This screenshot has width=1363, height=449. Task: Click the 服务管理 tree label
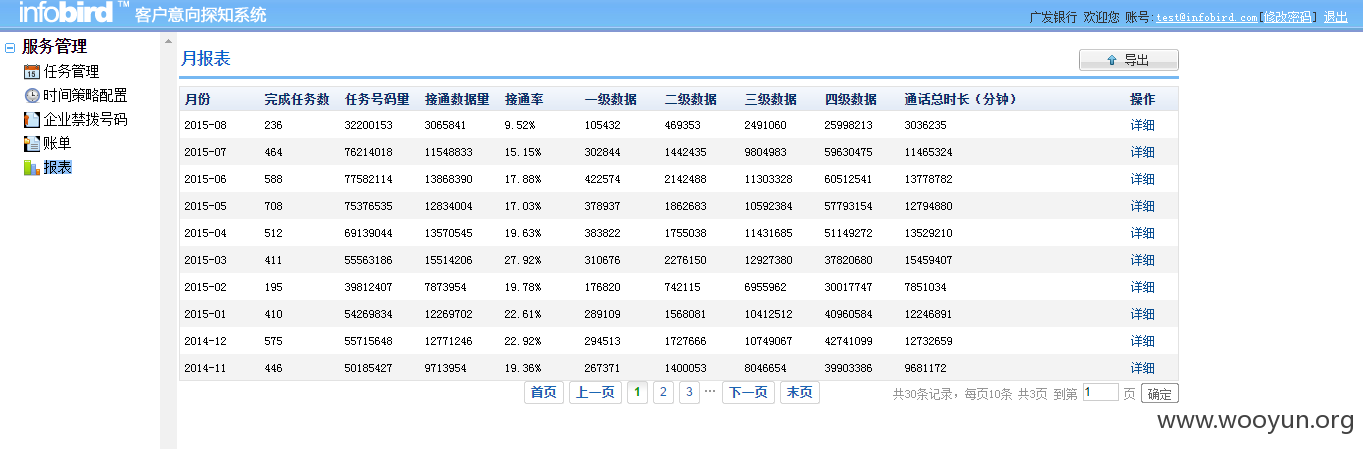[x=55, y=46]
